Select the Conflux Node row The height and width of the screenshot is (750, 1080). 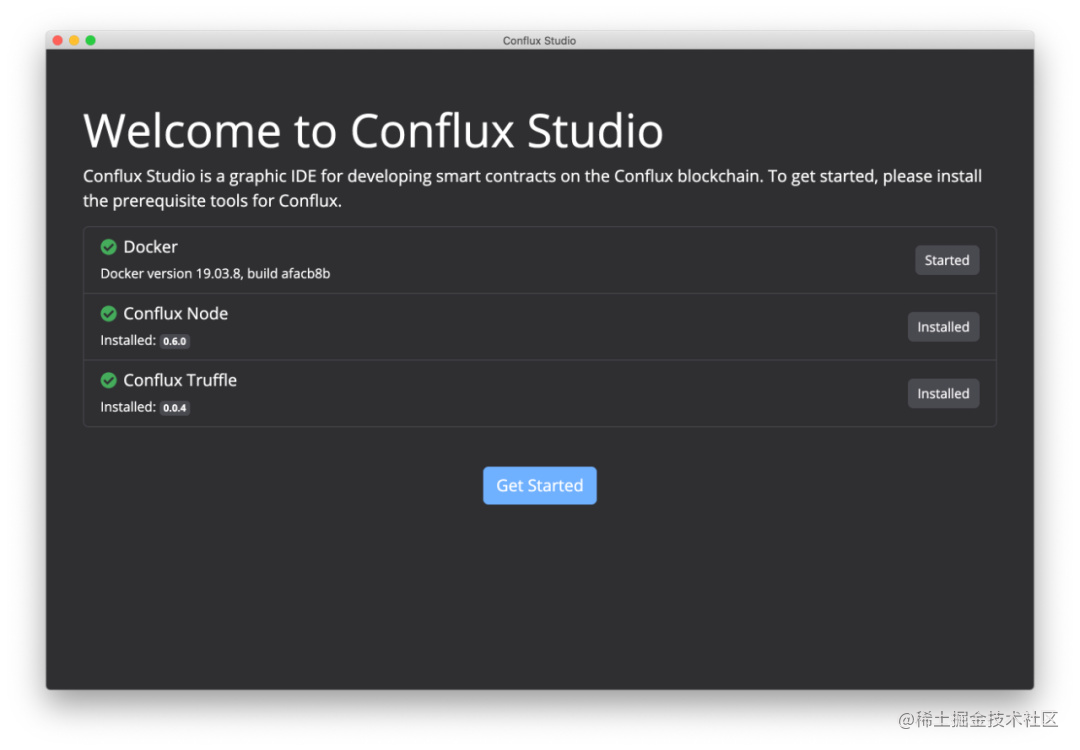pyautogui.click(x=540, y=326)
